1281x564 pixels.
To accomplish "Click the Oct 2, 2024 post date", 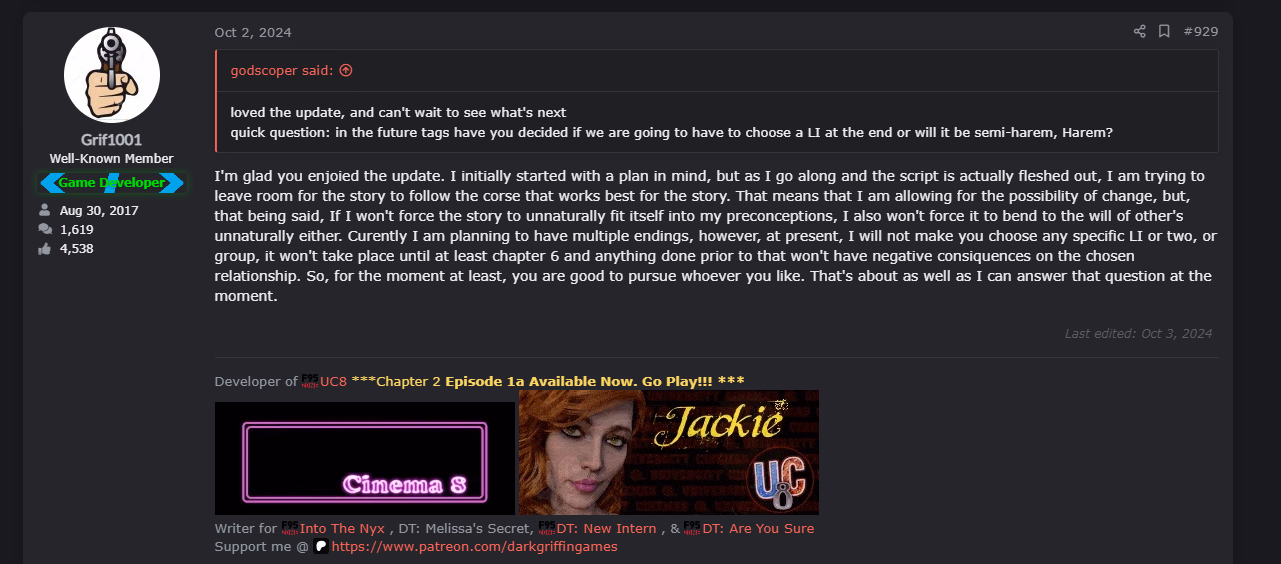I will click(253, 32).
